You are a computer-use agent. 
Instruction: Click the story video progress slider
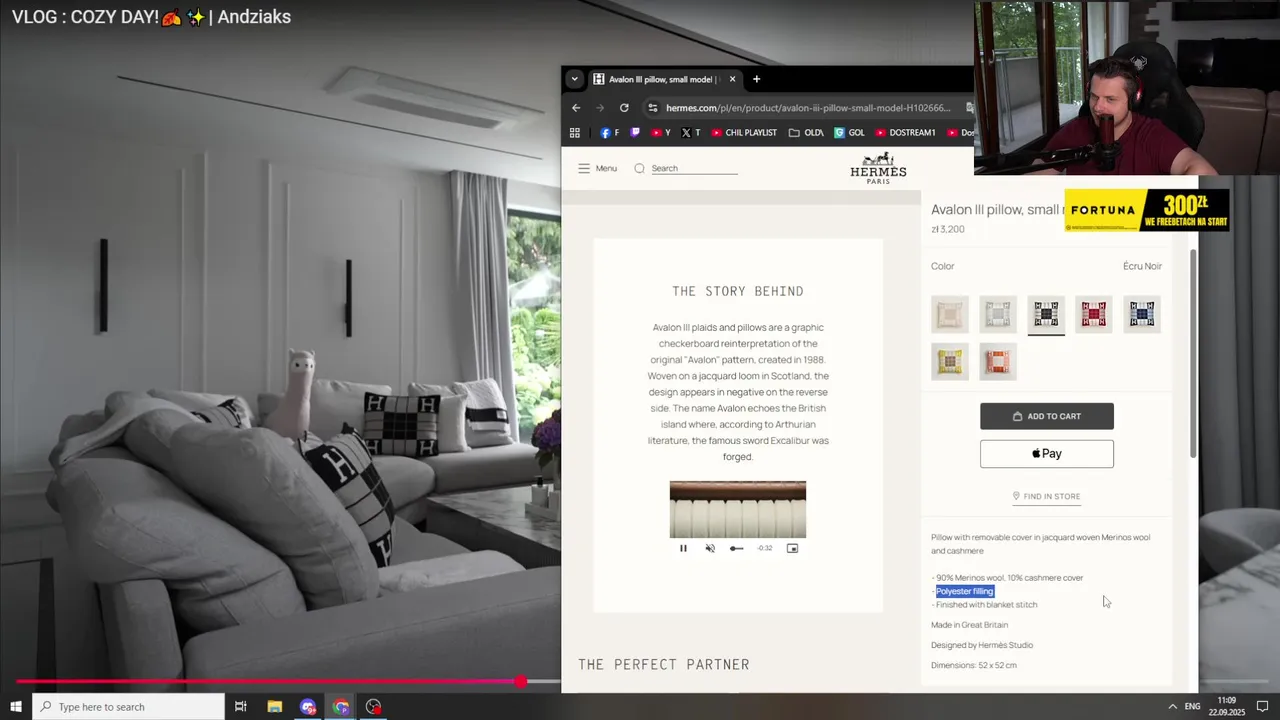coord(737,548)
